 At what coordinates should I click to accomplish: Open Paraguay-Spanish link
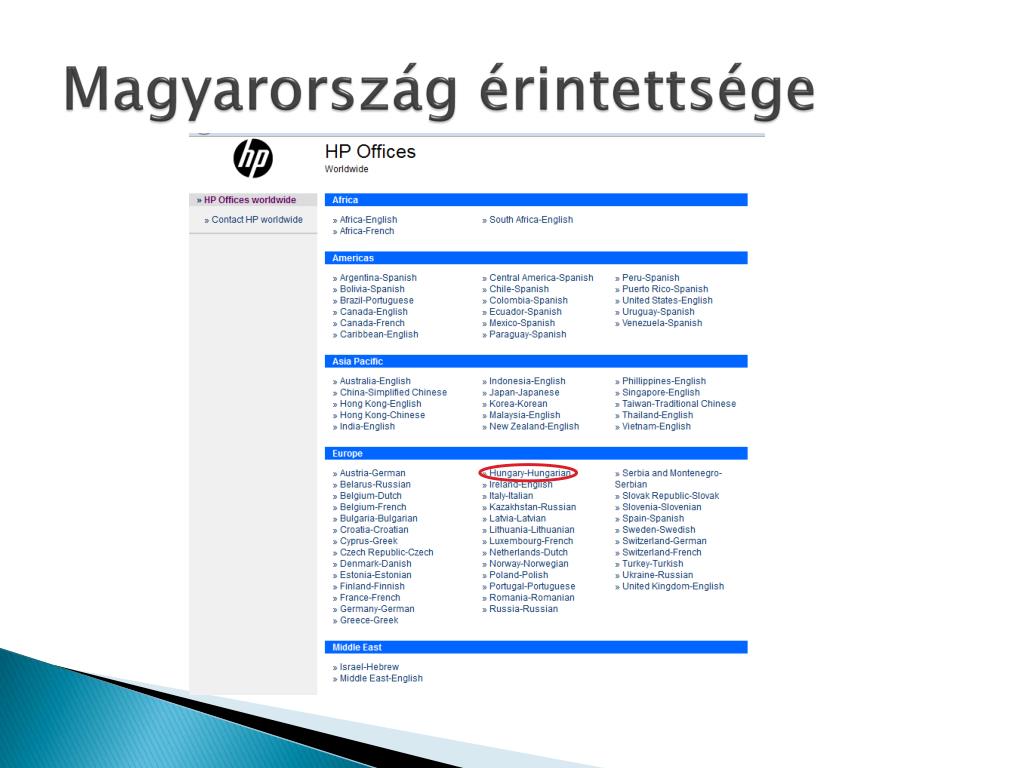click(528, 334)
